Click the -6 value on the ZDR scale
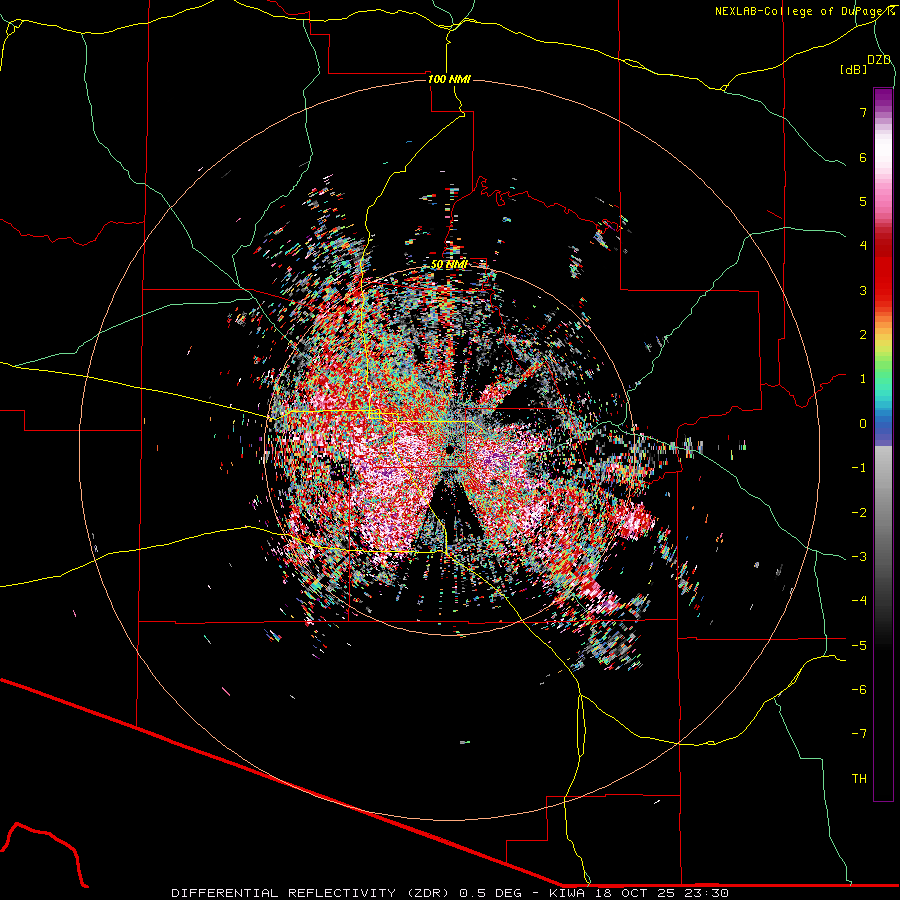The image size is (900, 900). (859, 690)
